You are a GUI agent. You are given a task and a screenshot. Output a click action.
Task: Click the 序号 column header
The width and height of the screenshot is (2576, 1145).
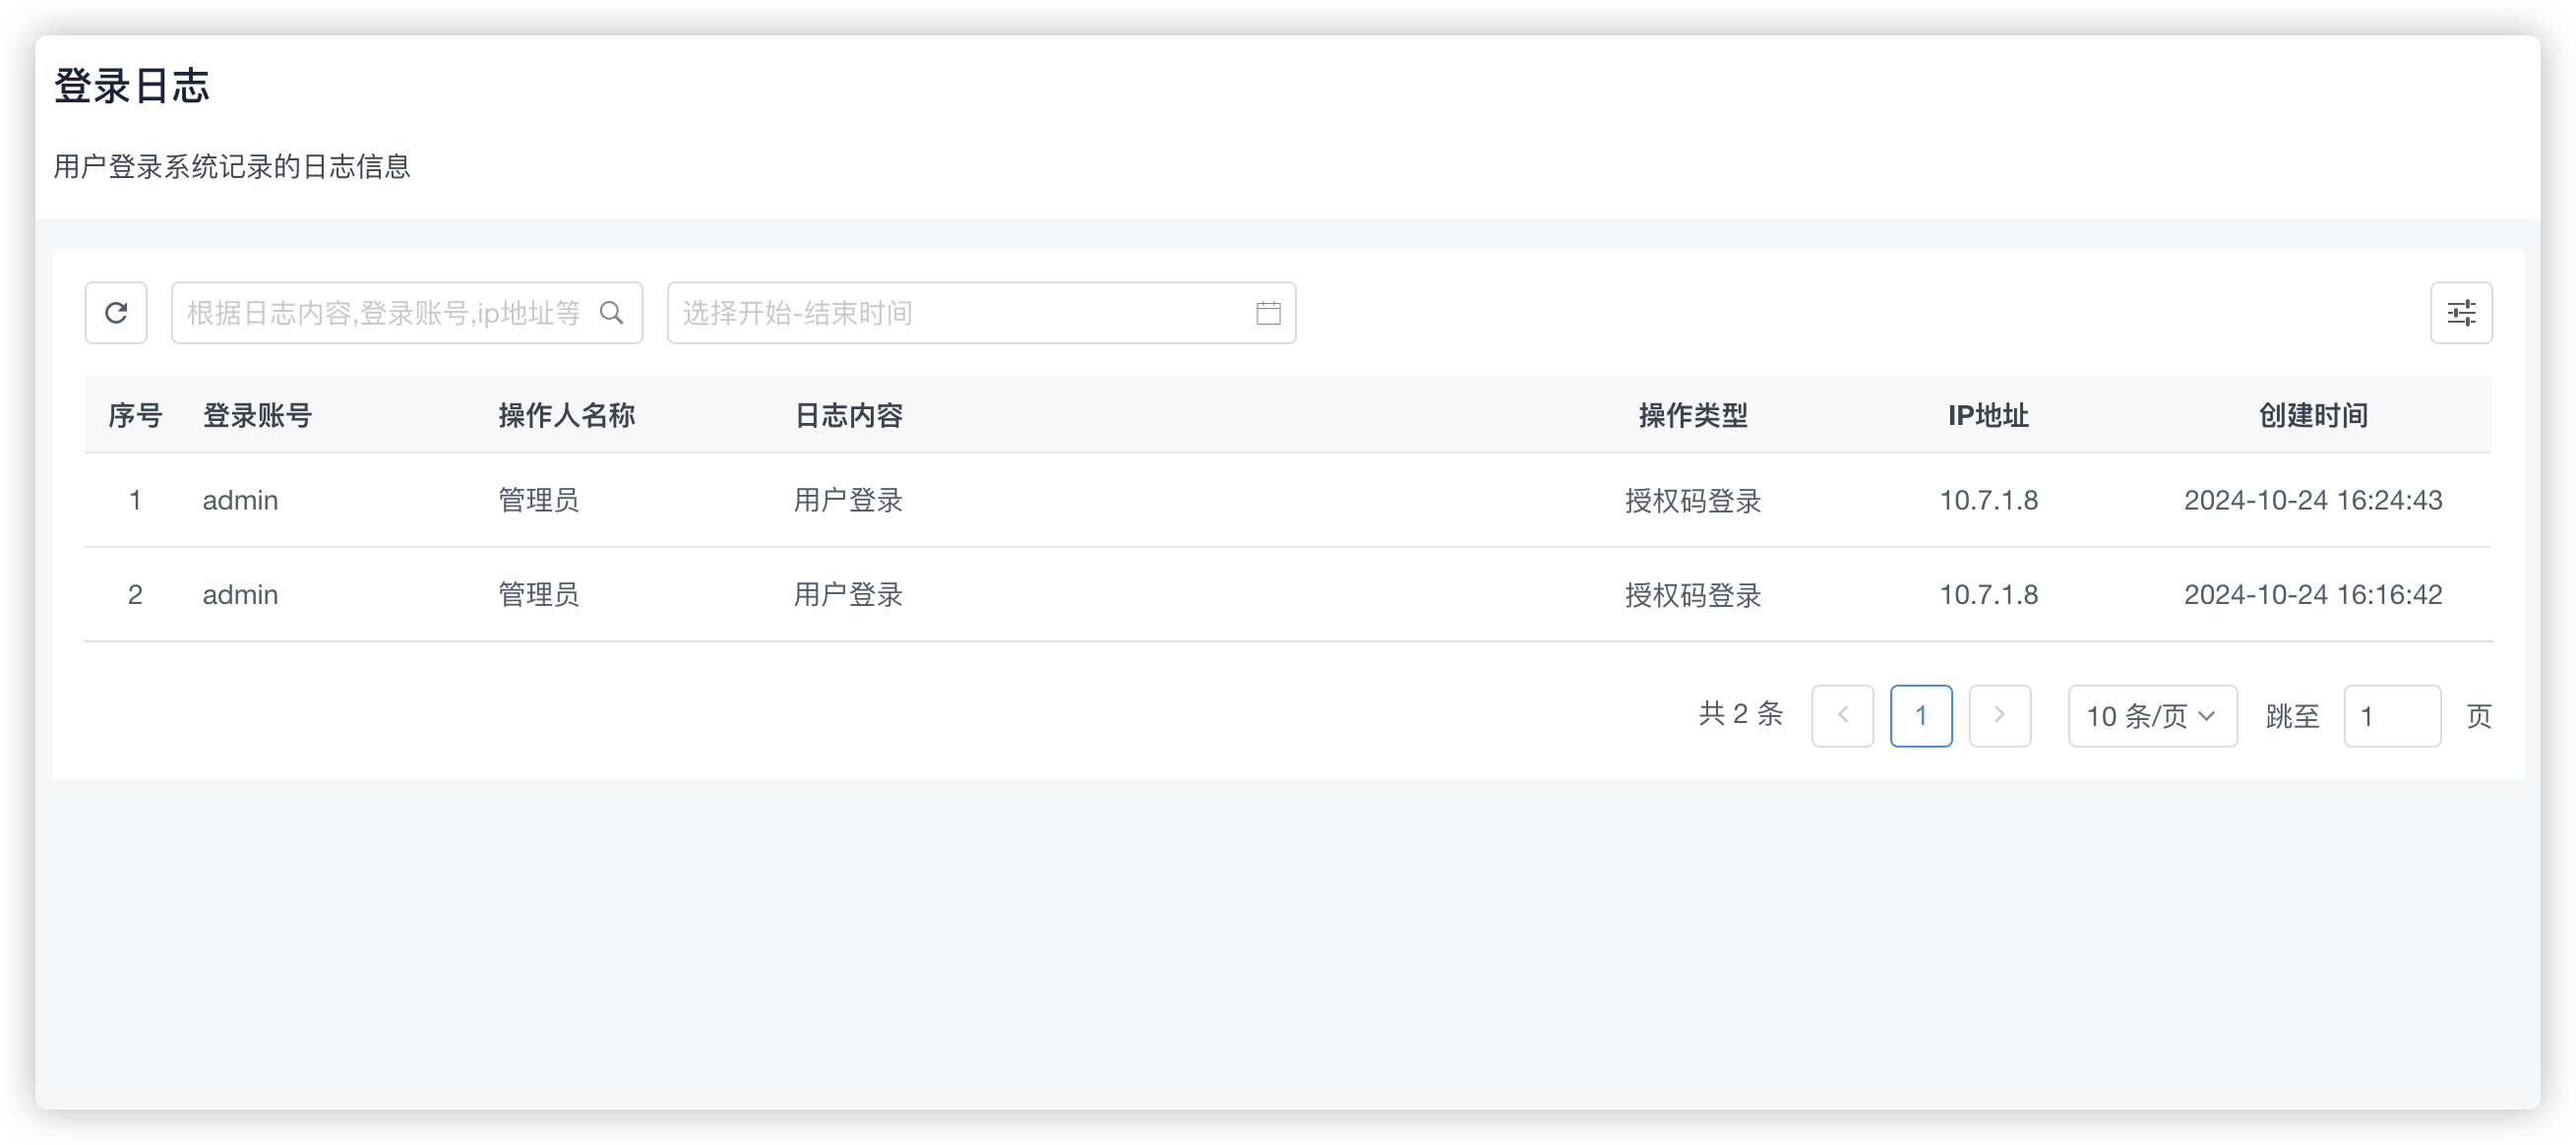point(135,415)
